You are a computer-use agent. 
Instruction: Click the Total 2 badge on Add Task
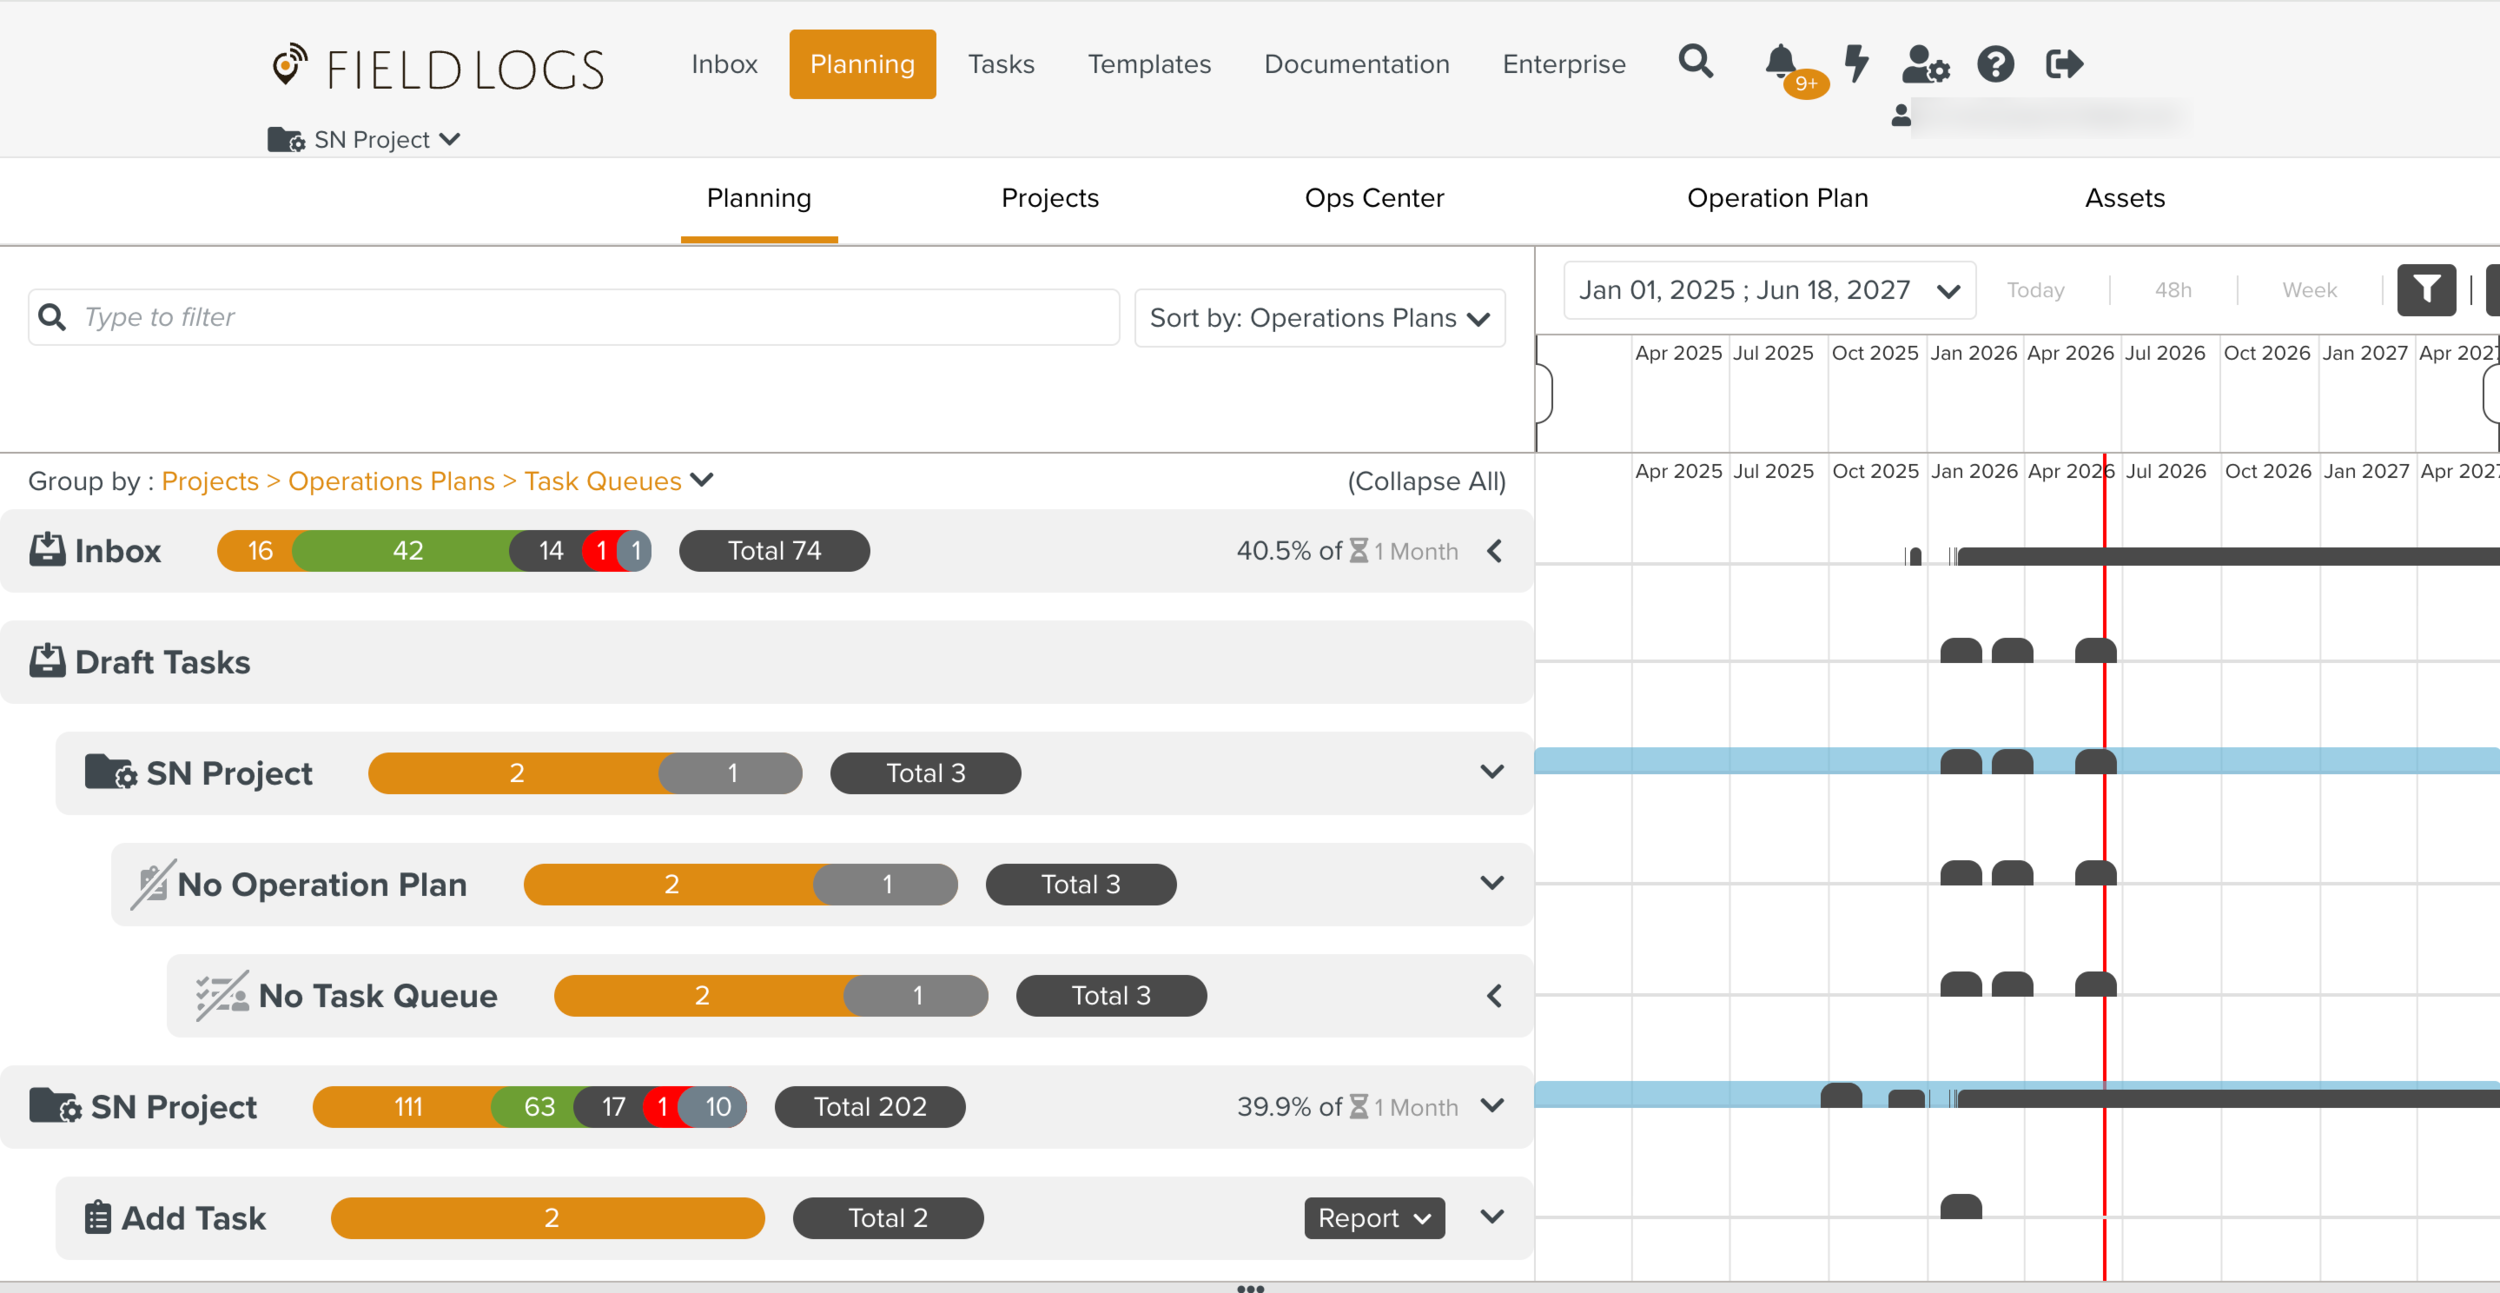point(888,1218)
